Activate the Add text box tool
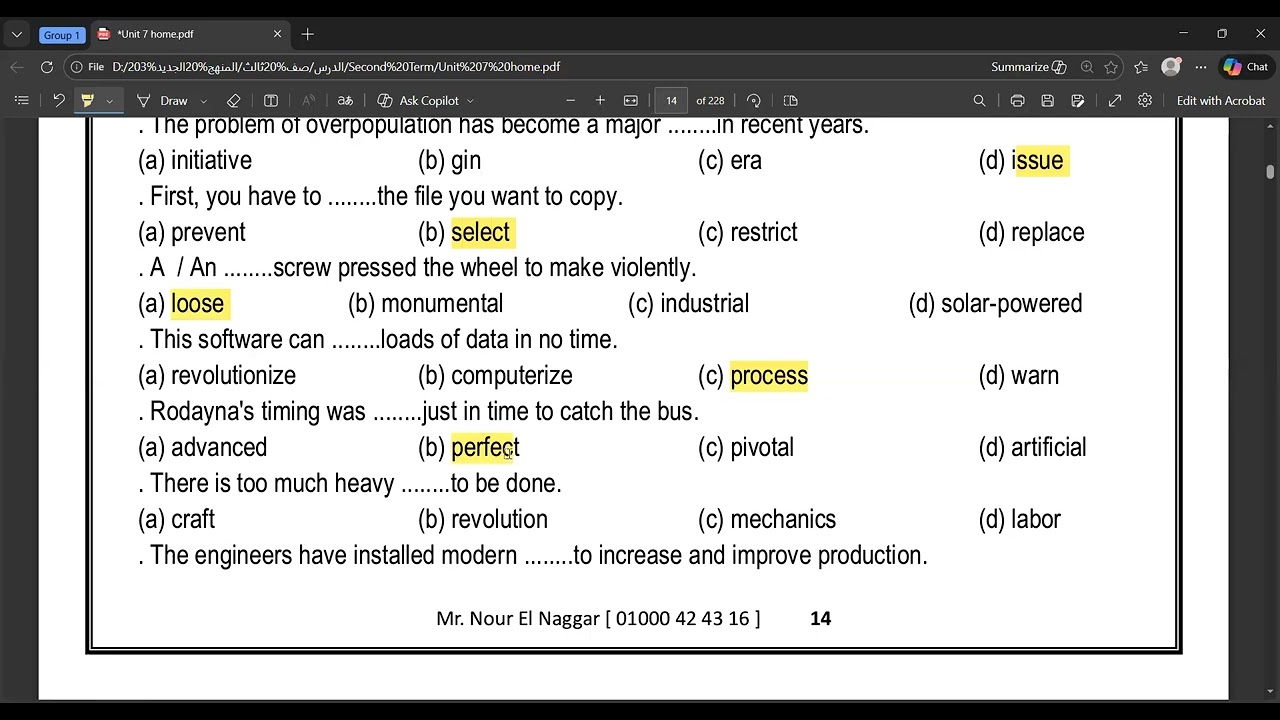 (271, 101)
